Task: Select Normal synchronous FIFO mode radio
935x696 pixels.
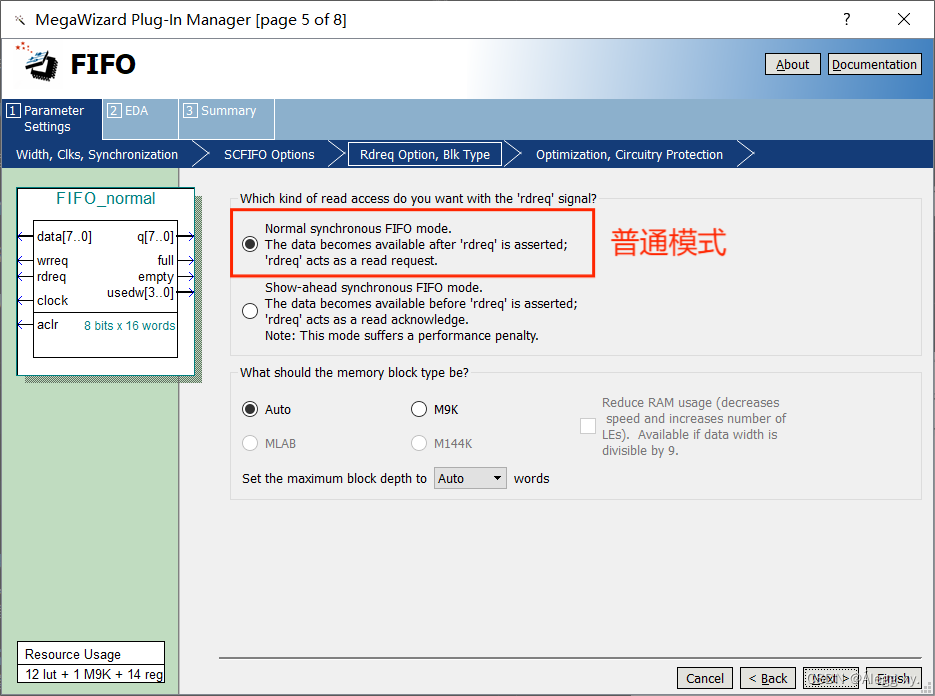Action: click(250, 244)
